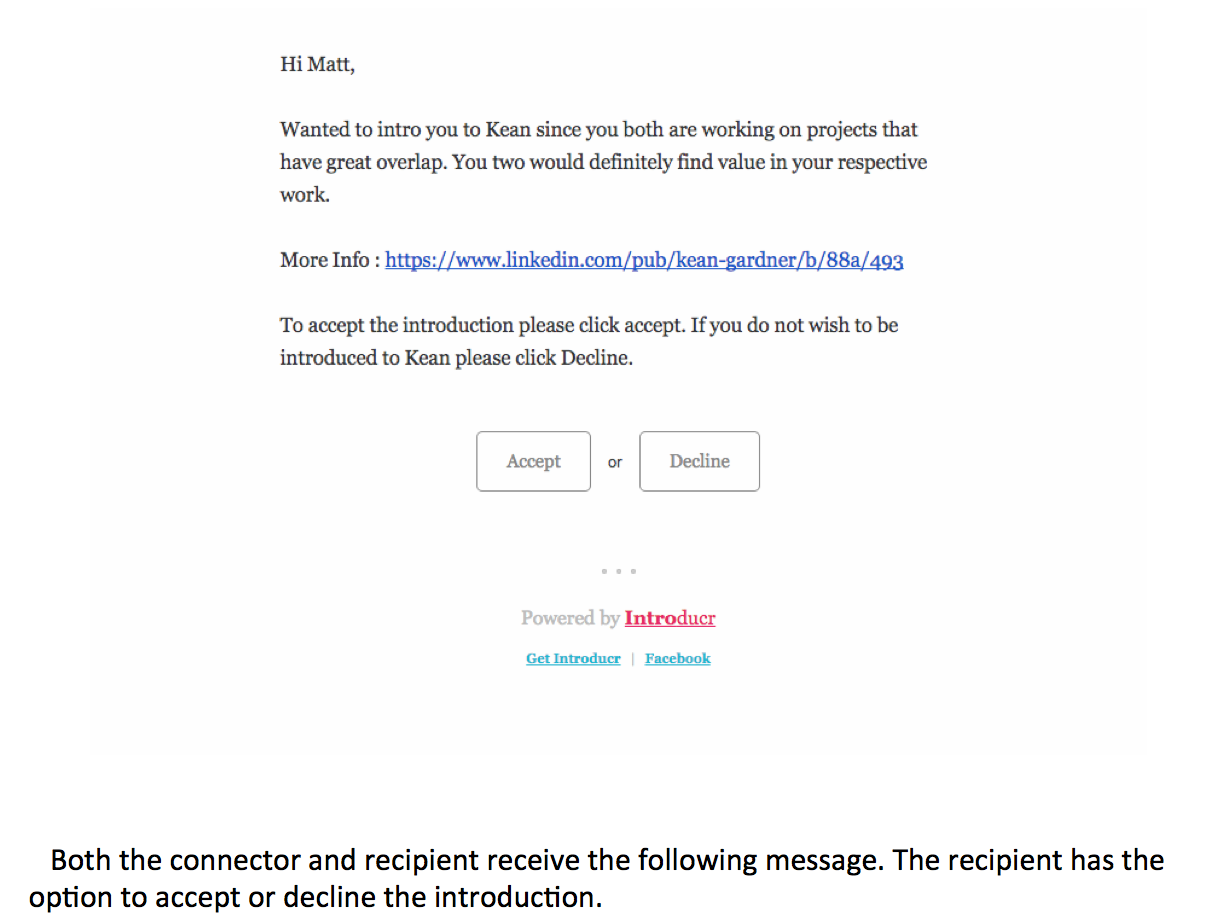This screenshot has width=1230, height=923.
Task: Click the pipe divider between footer links
Action: pos(632,658)
